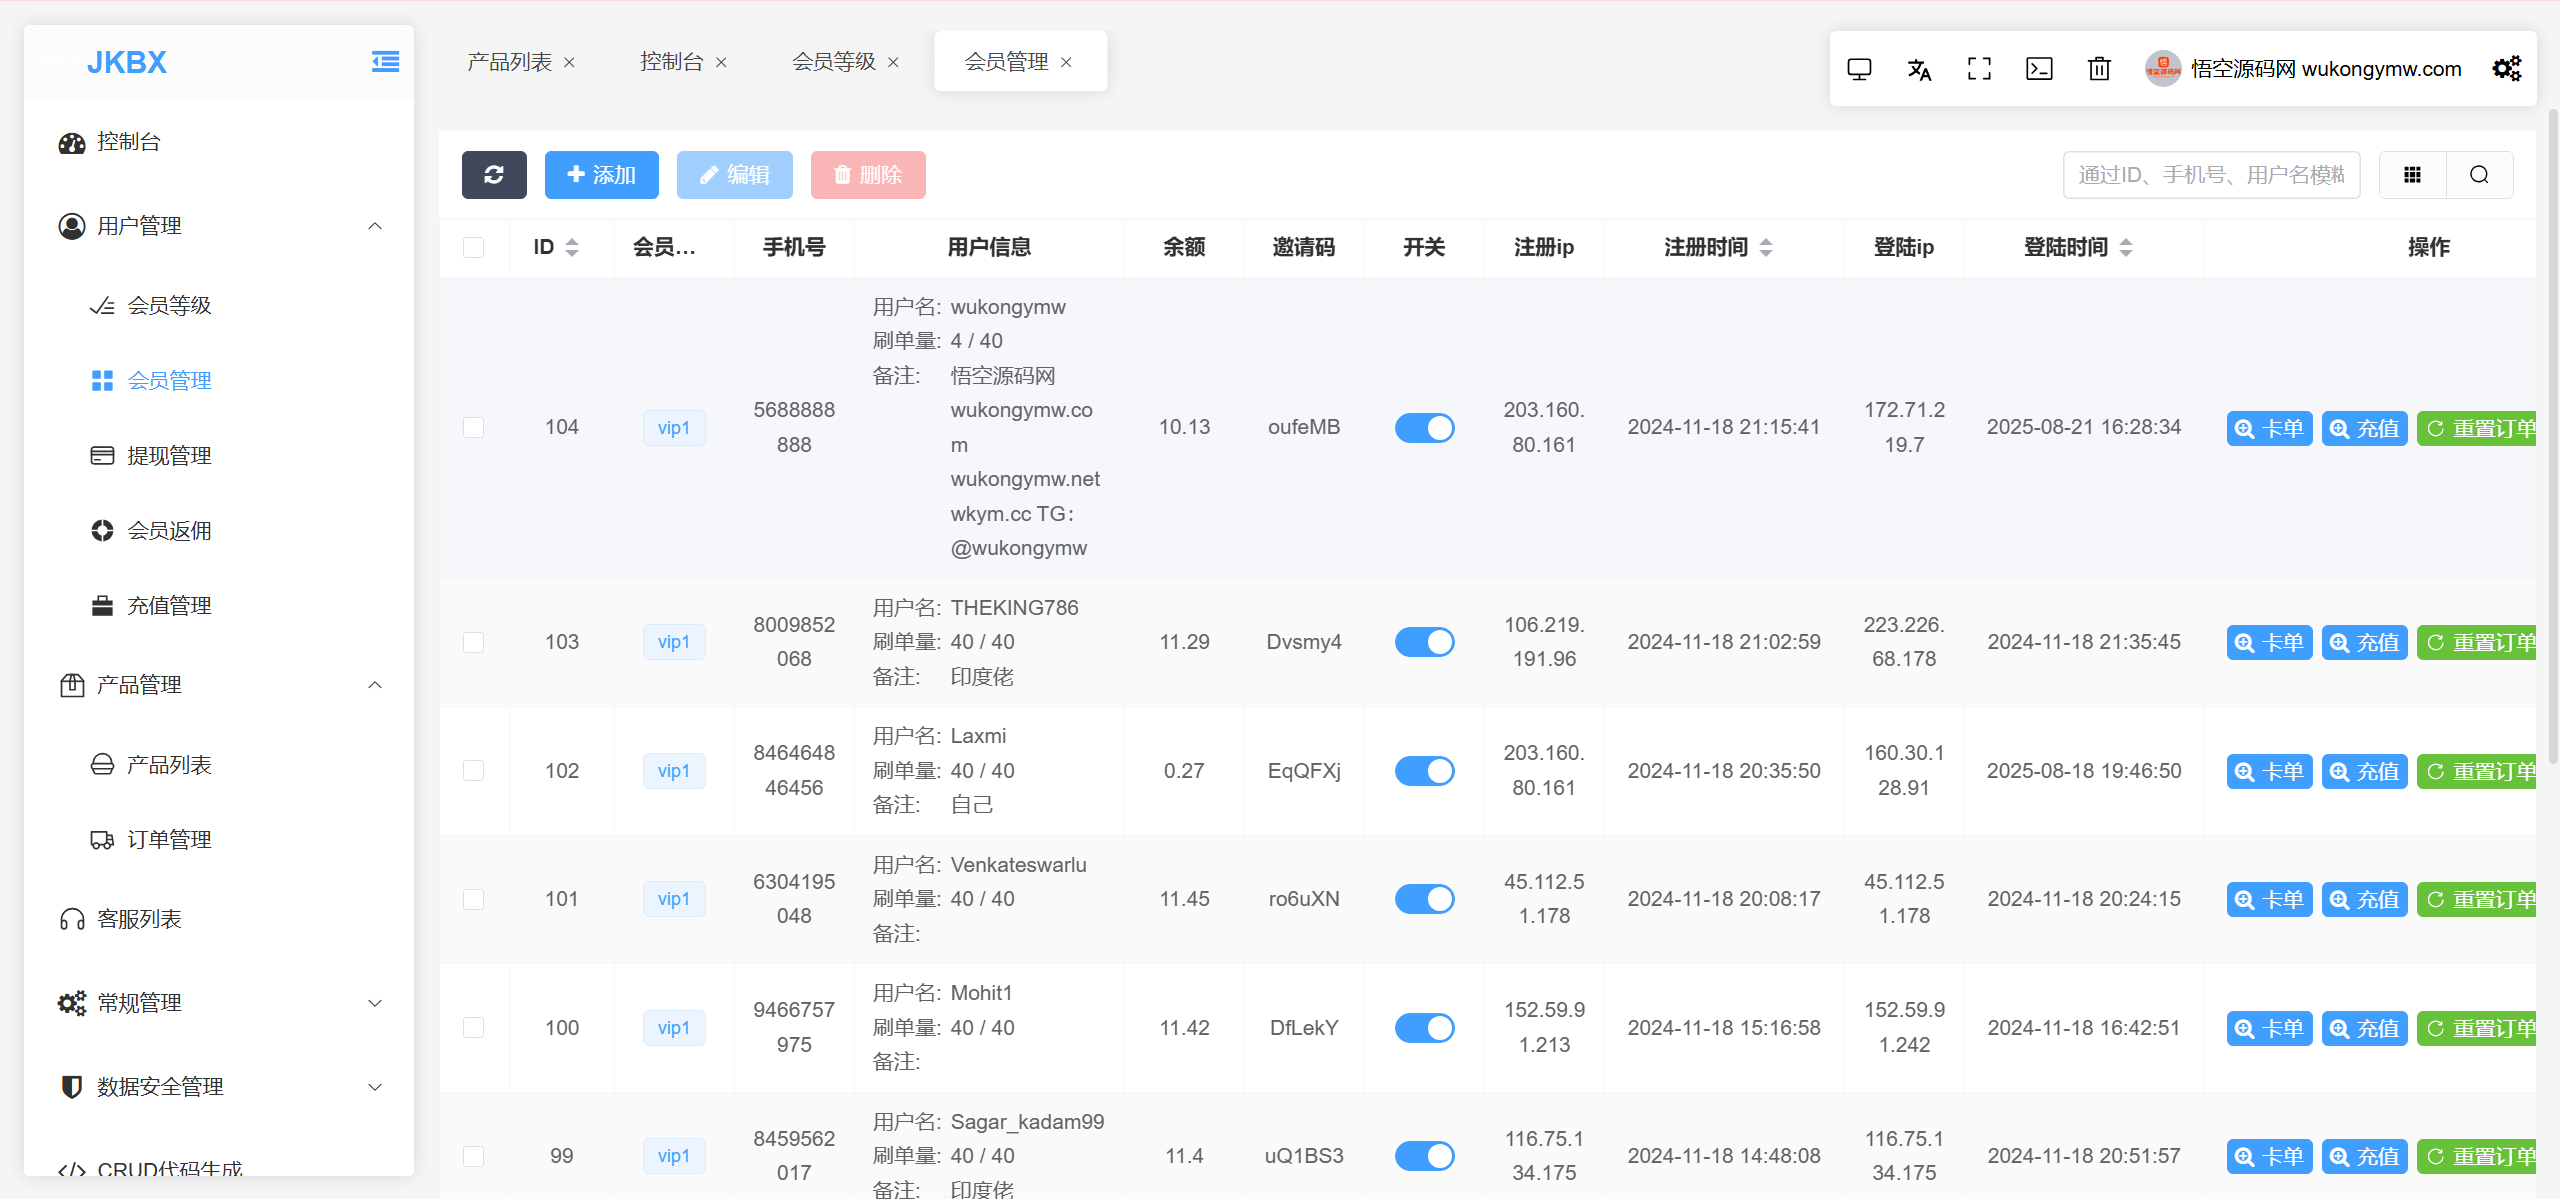The width and height of the screenshot is (2560, 1199).
Task: Check the checkbox for row ID 103
Action: (474, 642)
